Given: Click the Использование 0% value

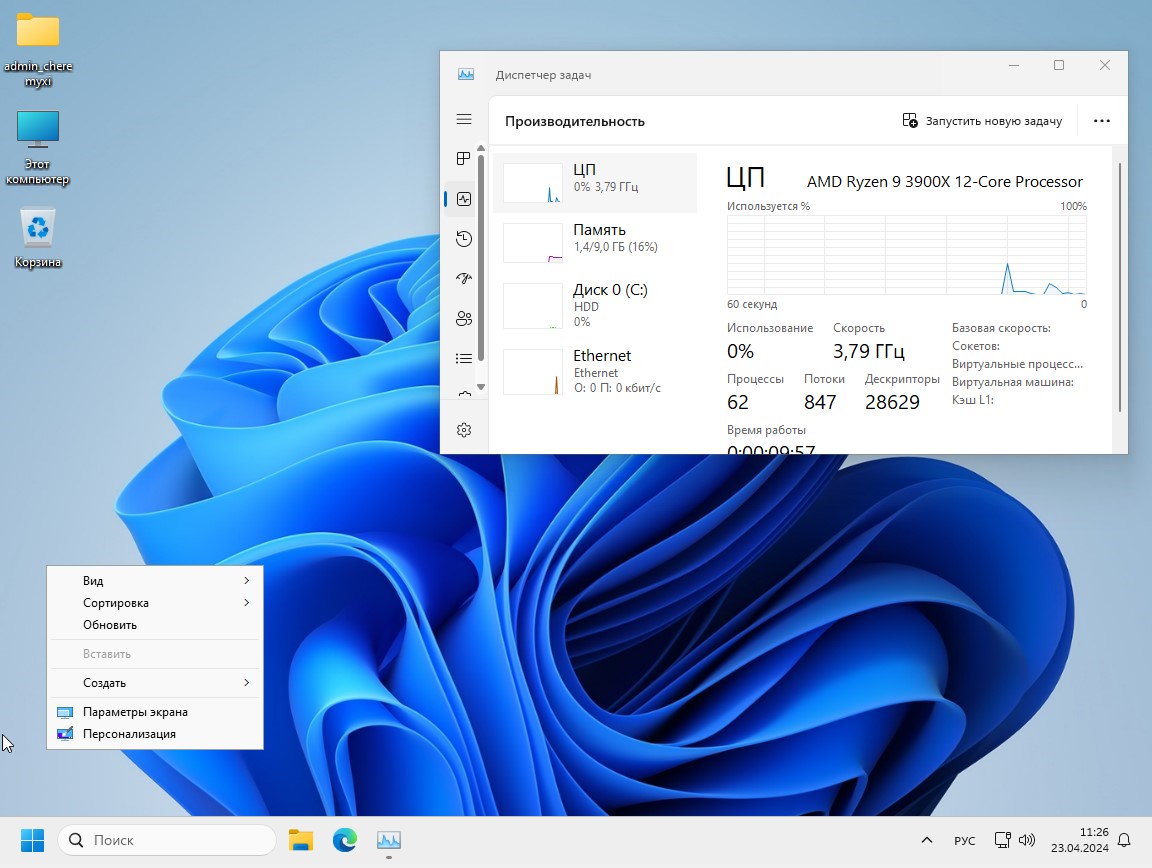Looking at the screenshot, I should coord(740,351).
